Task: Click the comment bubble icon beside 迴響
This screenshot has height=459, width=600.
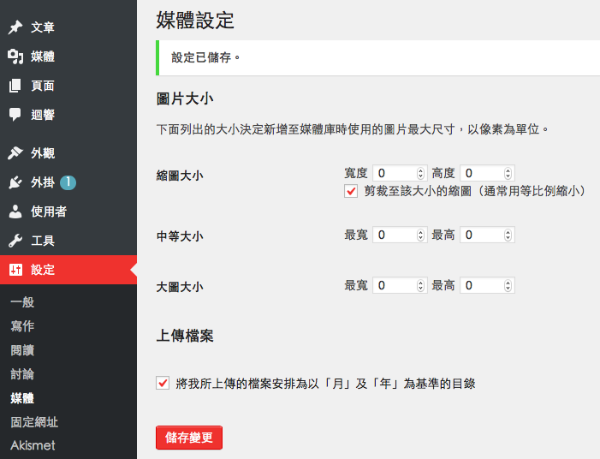Action: 15,114
